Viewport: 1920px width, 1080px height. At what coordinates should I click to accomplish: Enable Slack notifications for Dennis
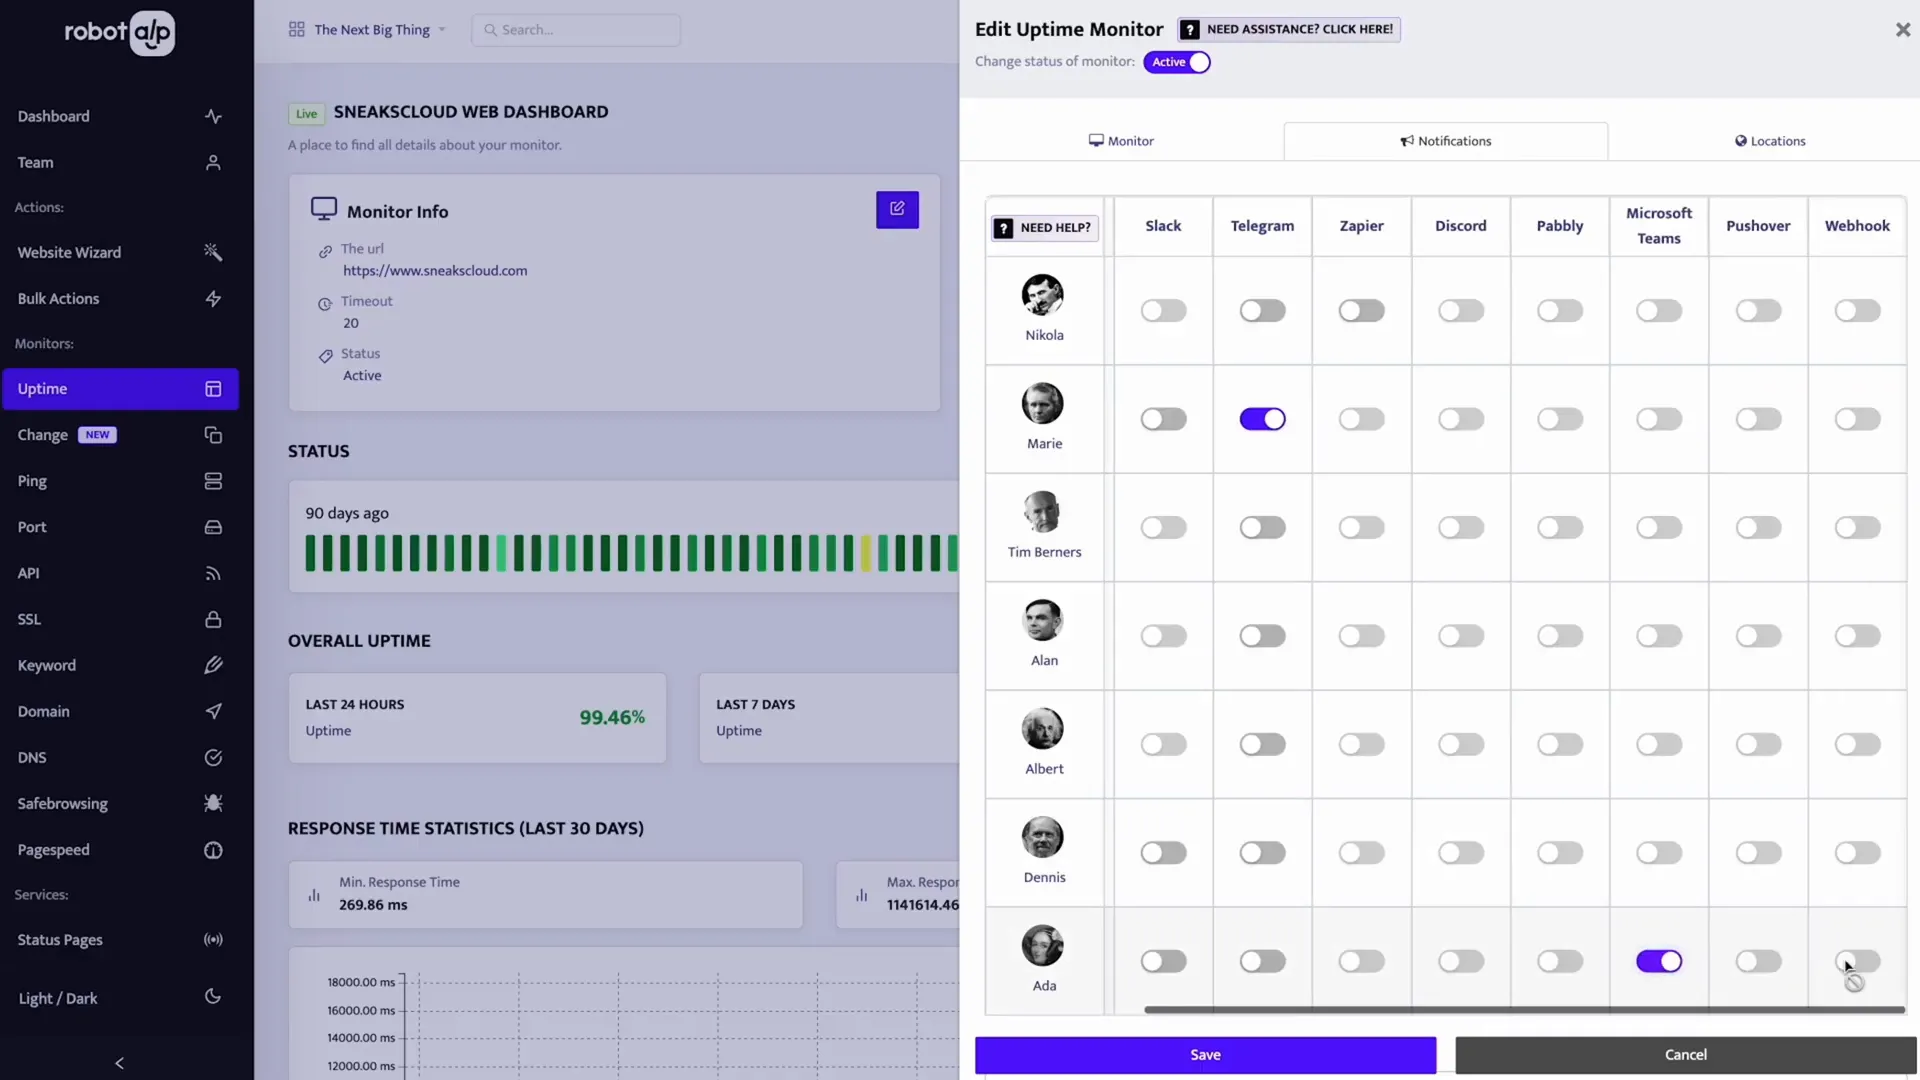click(1163, 853)
